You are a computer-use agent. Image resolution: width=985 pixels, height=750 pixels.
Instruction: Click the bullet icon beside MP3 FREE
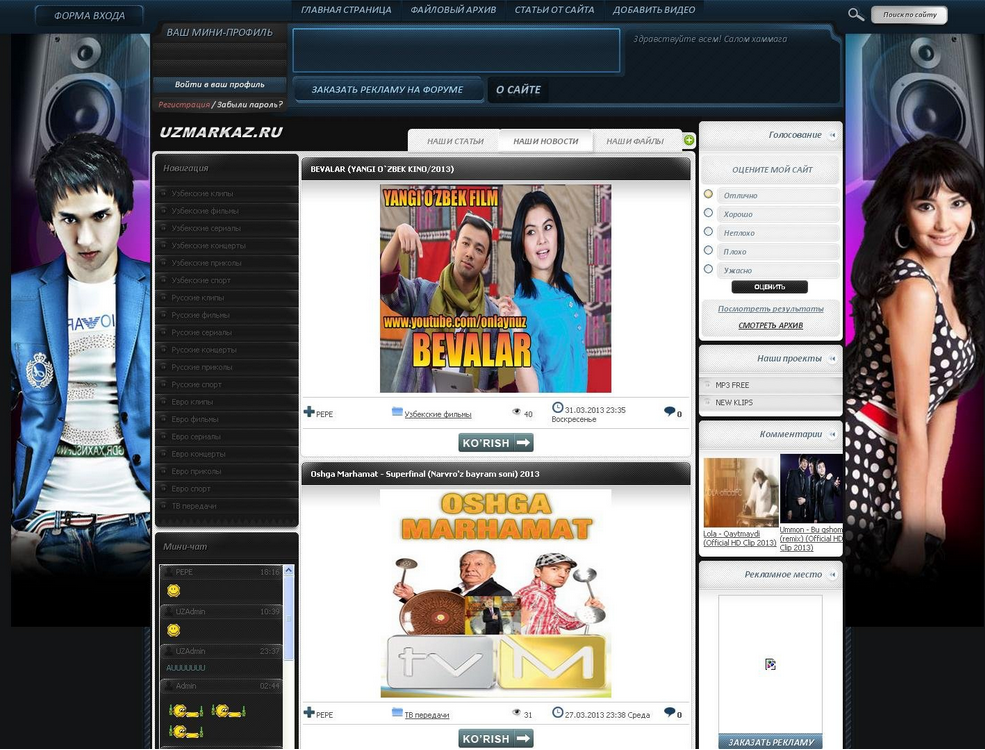coord(707,384)
